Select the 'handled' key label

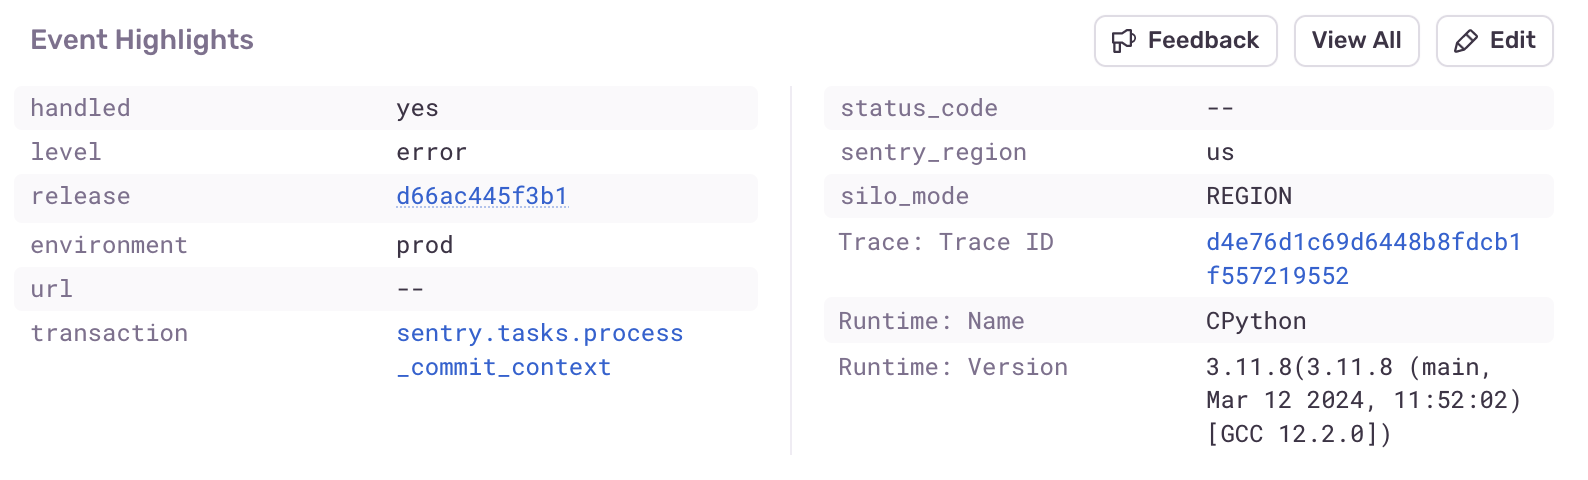(80, 108)
